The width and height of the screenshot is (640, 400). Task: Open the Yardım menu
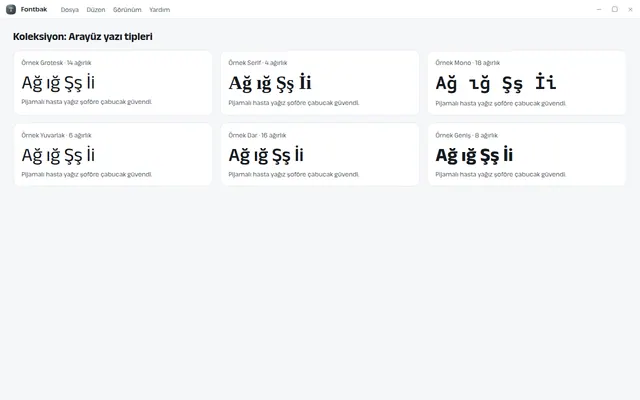click(x=159, y=10)
